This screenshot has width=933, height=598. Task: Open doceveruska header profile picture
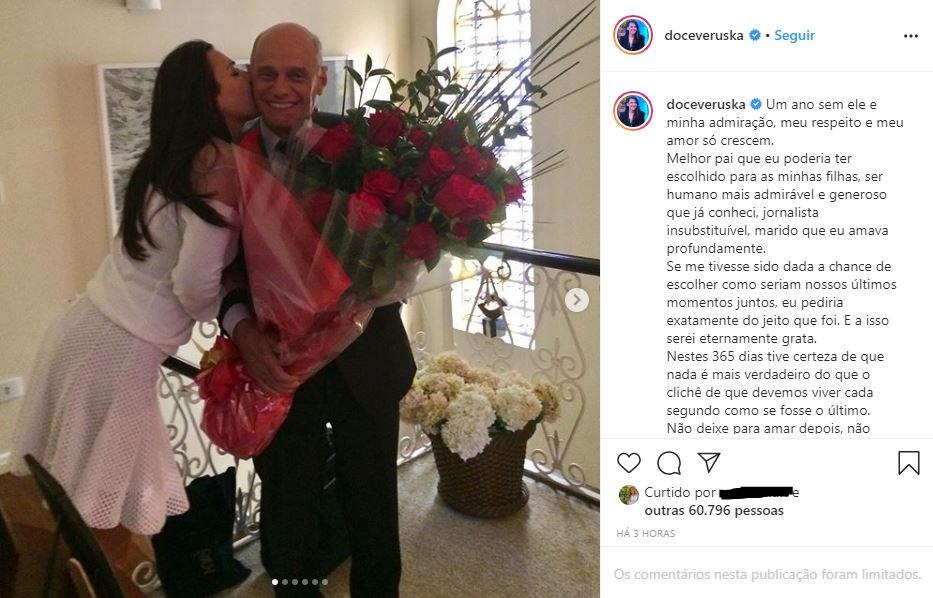(x=633, y=35)
